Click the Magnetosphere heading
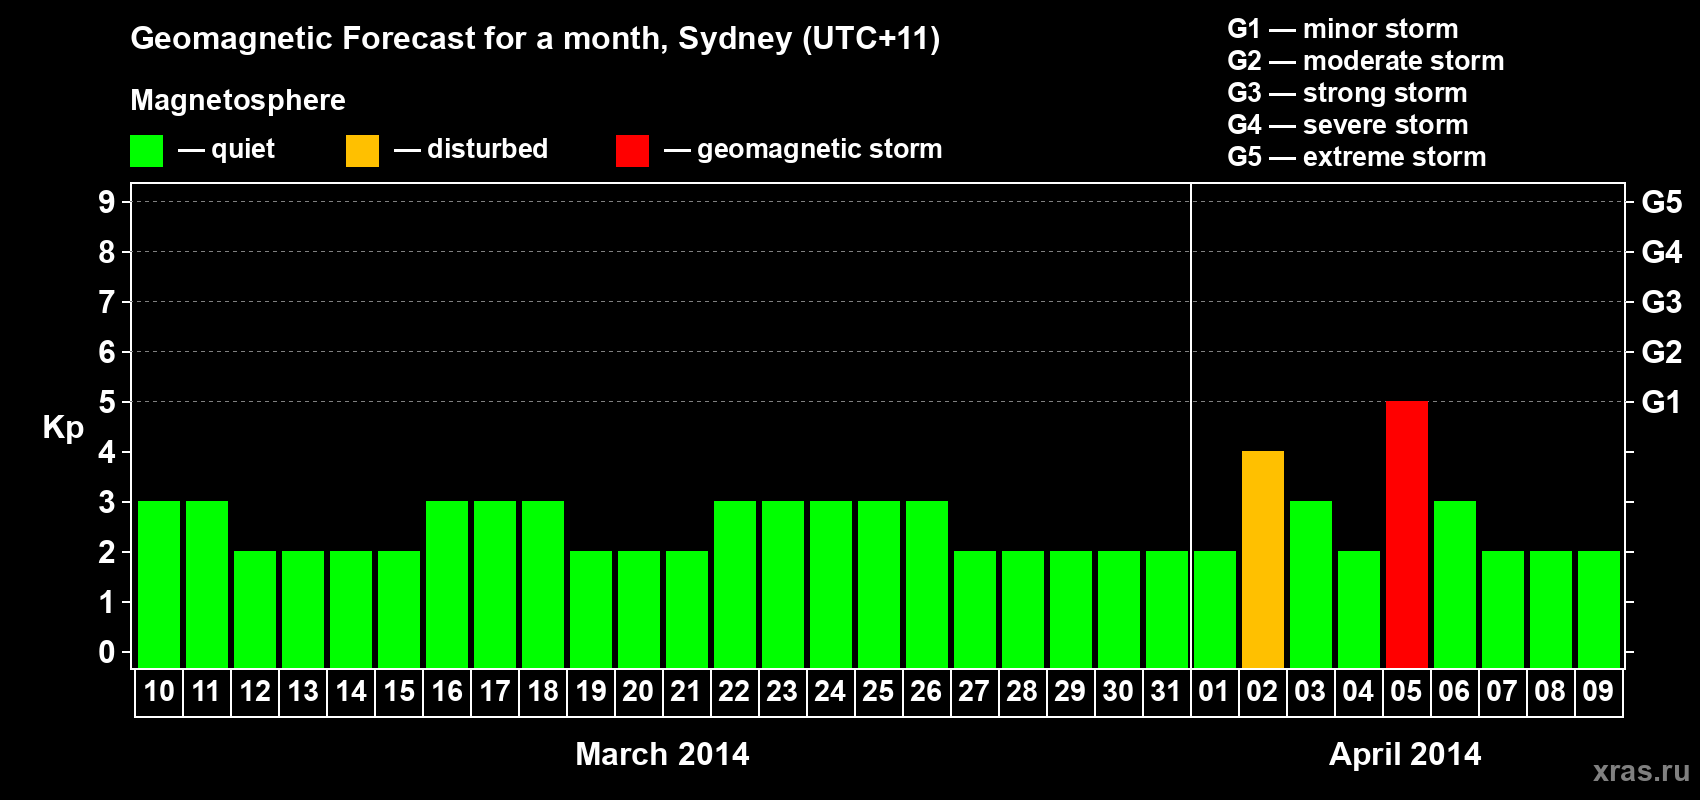1700x800 pixels. pos(238,100)
